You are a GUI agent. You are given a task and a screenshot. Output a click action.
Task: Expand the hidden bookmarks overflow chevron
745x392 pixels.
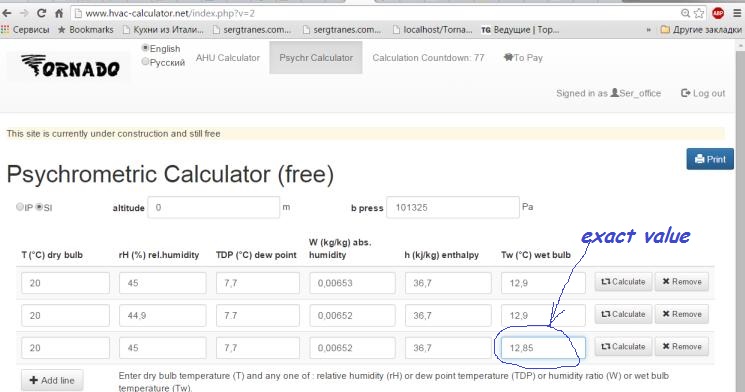pos(649,29)
